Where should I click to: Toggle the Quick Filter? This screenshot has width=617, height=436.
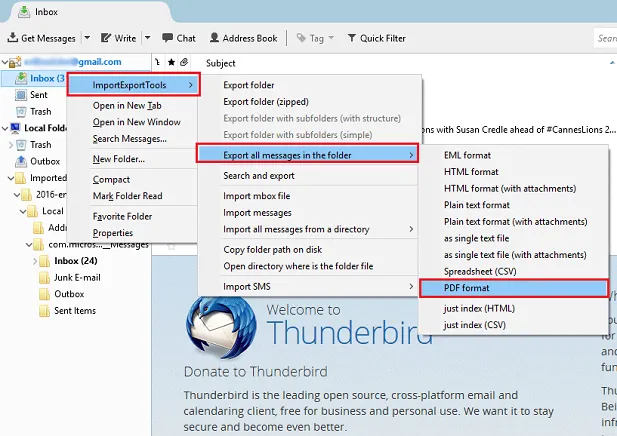377,38
